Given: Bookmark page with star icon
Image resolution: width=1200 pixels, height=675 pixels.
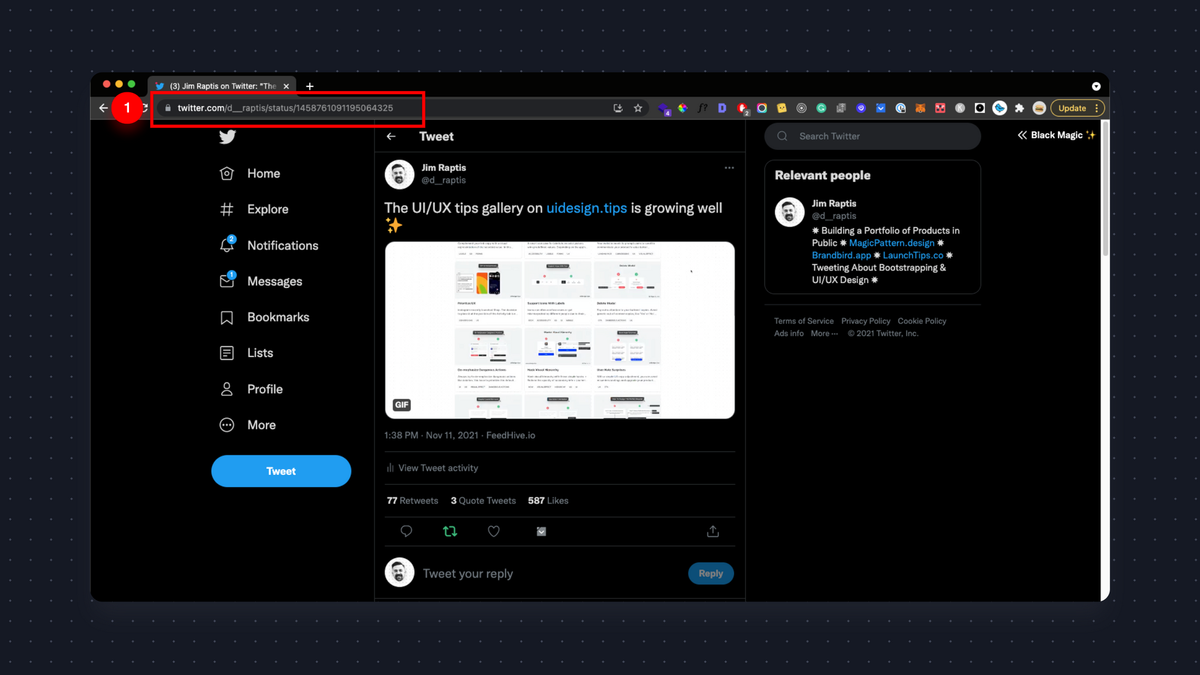Looking at the screenshot, I should coord(638,108).
